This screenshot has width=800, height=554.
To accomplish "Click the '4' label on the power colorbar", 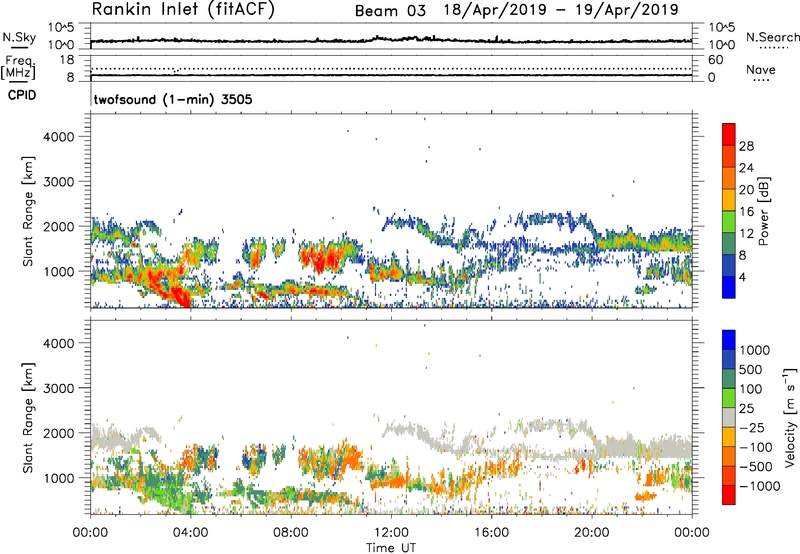I will tap(743, 278).
